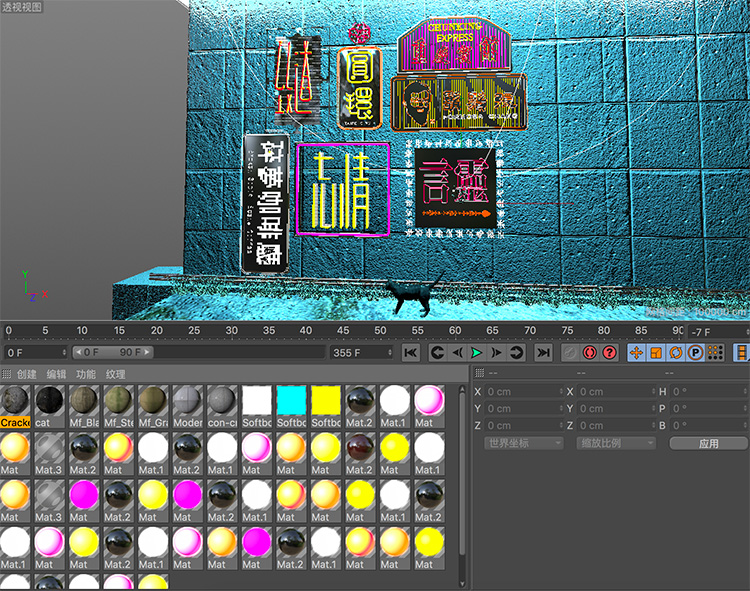Adjust the position X field stepper arrows
The height and width of the screenshot is (591, 750).
point(562,392)
